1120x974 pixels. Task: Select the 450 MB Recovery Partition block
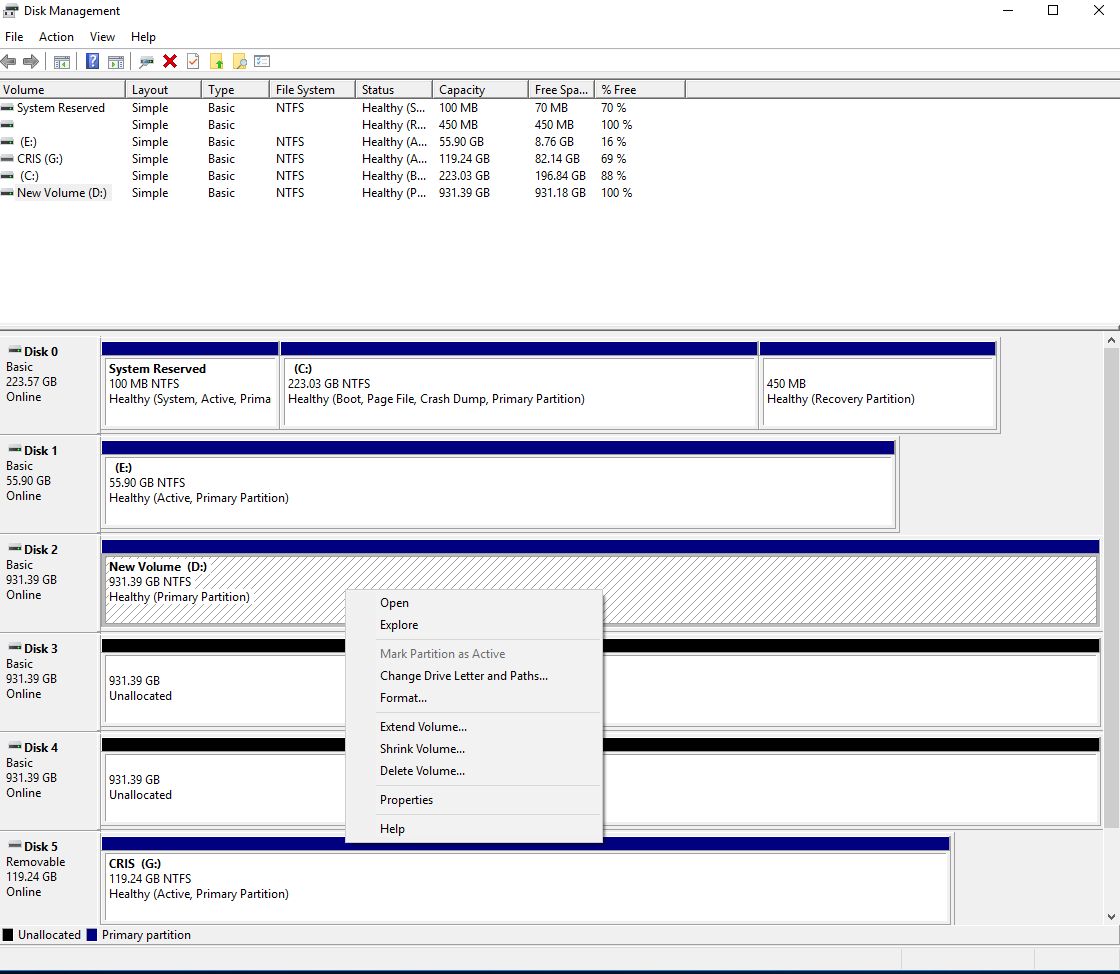pos(878,386)
